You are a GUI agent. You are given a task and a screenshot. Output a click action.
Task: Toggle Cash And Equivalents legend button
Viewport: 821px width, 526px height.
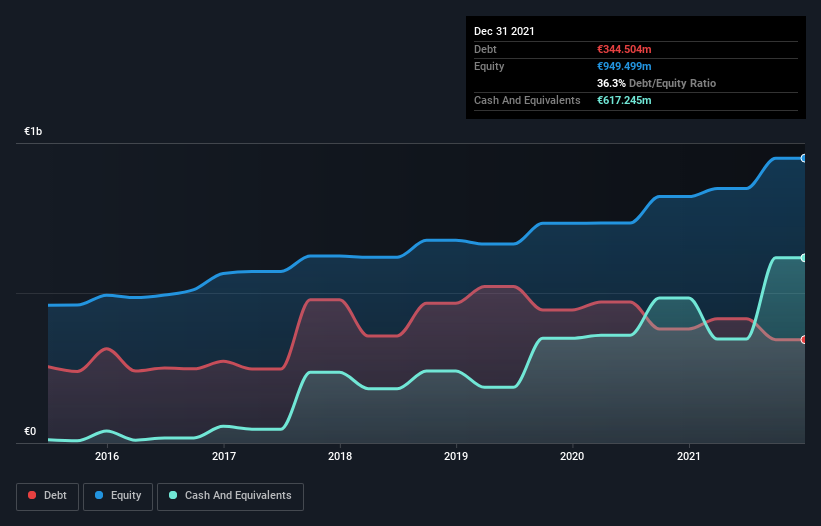pyautogui.click(x=230, y=496)
